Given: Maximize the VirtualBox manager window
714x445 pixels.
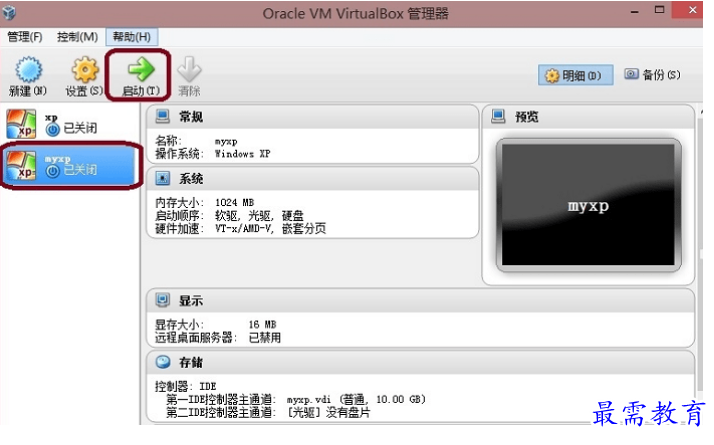Looking at the screenshot, I should pos(659,10).
